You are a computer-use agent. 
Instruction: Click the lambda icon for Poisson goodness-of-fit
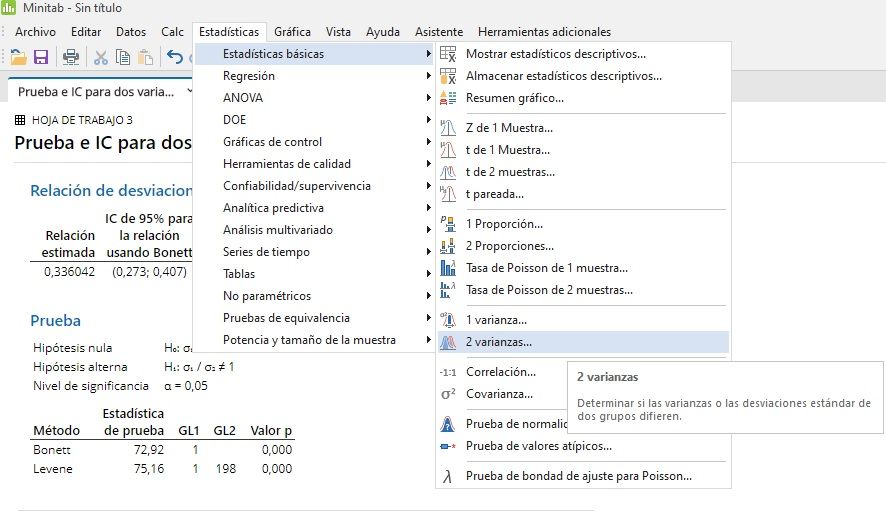[x=448, y=477]
